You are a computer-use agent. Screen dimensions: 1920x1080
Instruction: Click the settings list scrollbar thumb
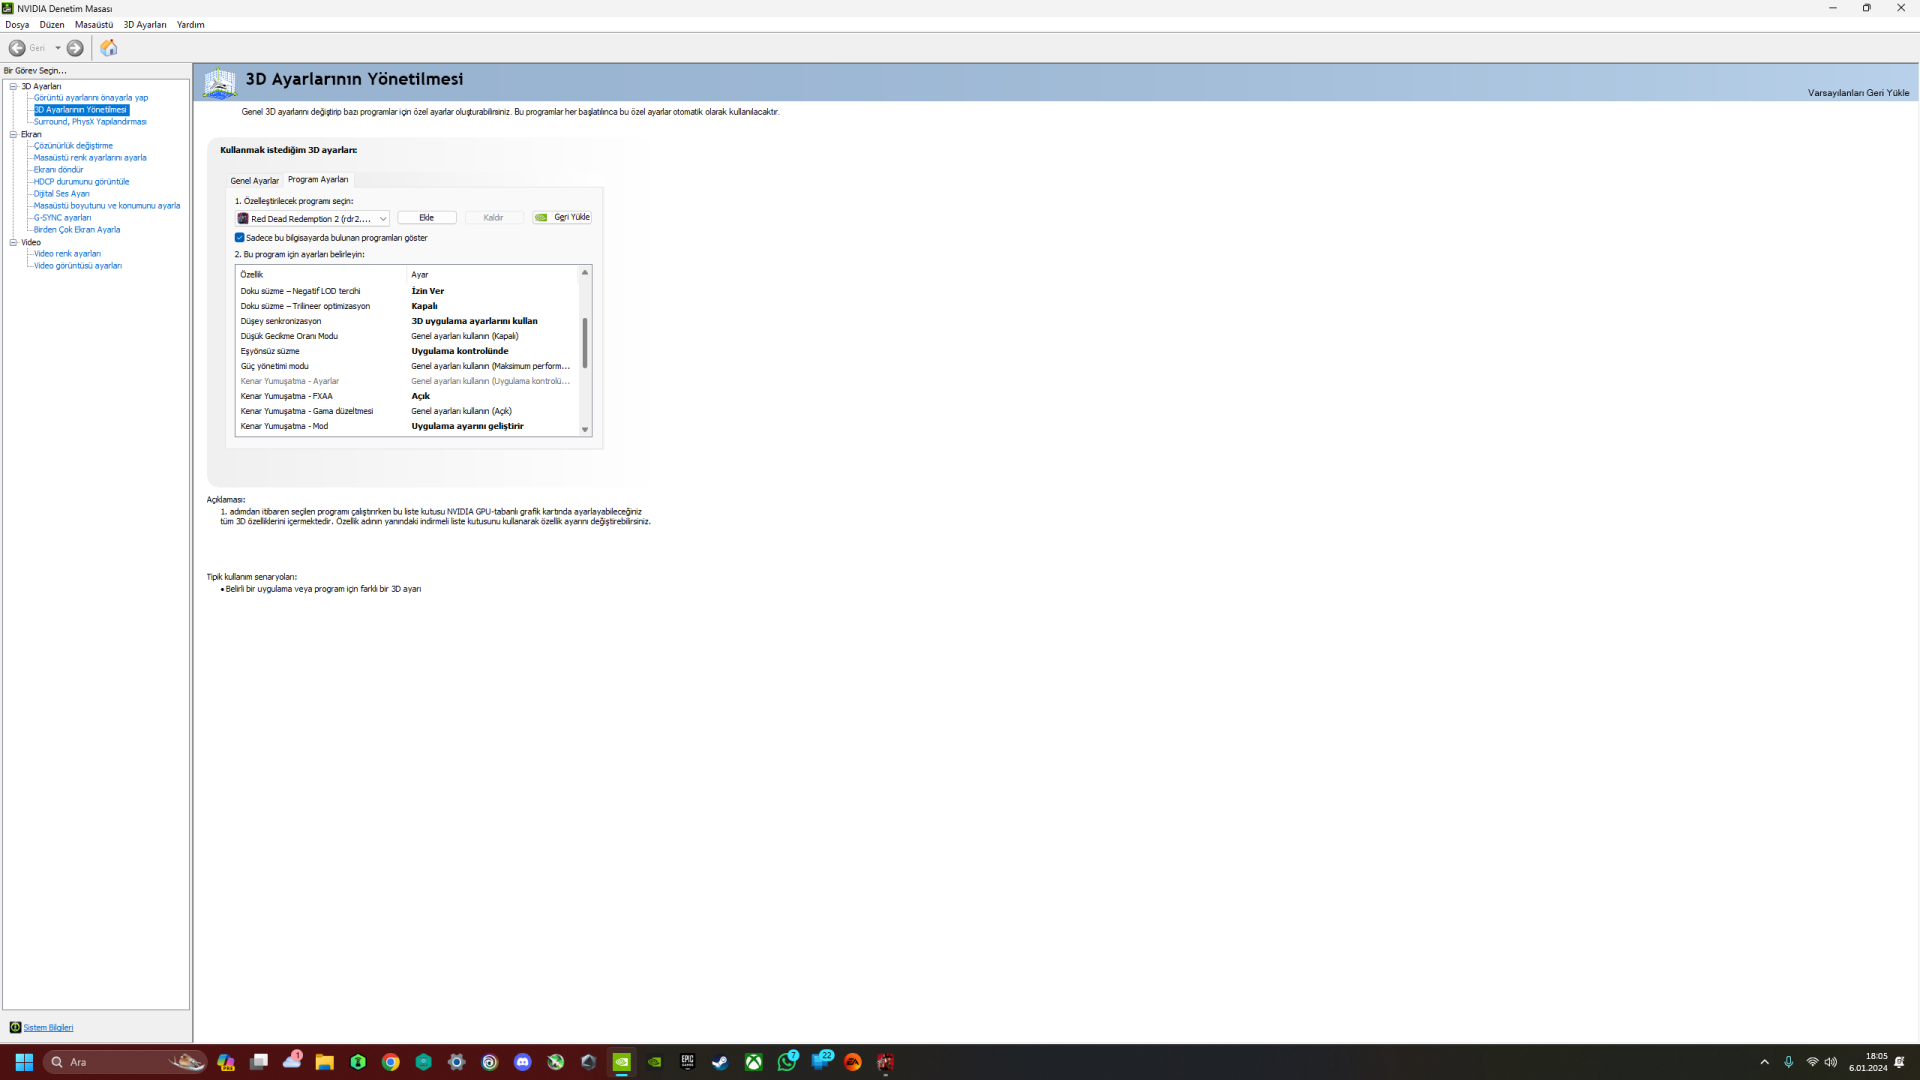click(584, 342)
